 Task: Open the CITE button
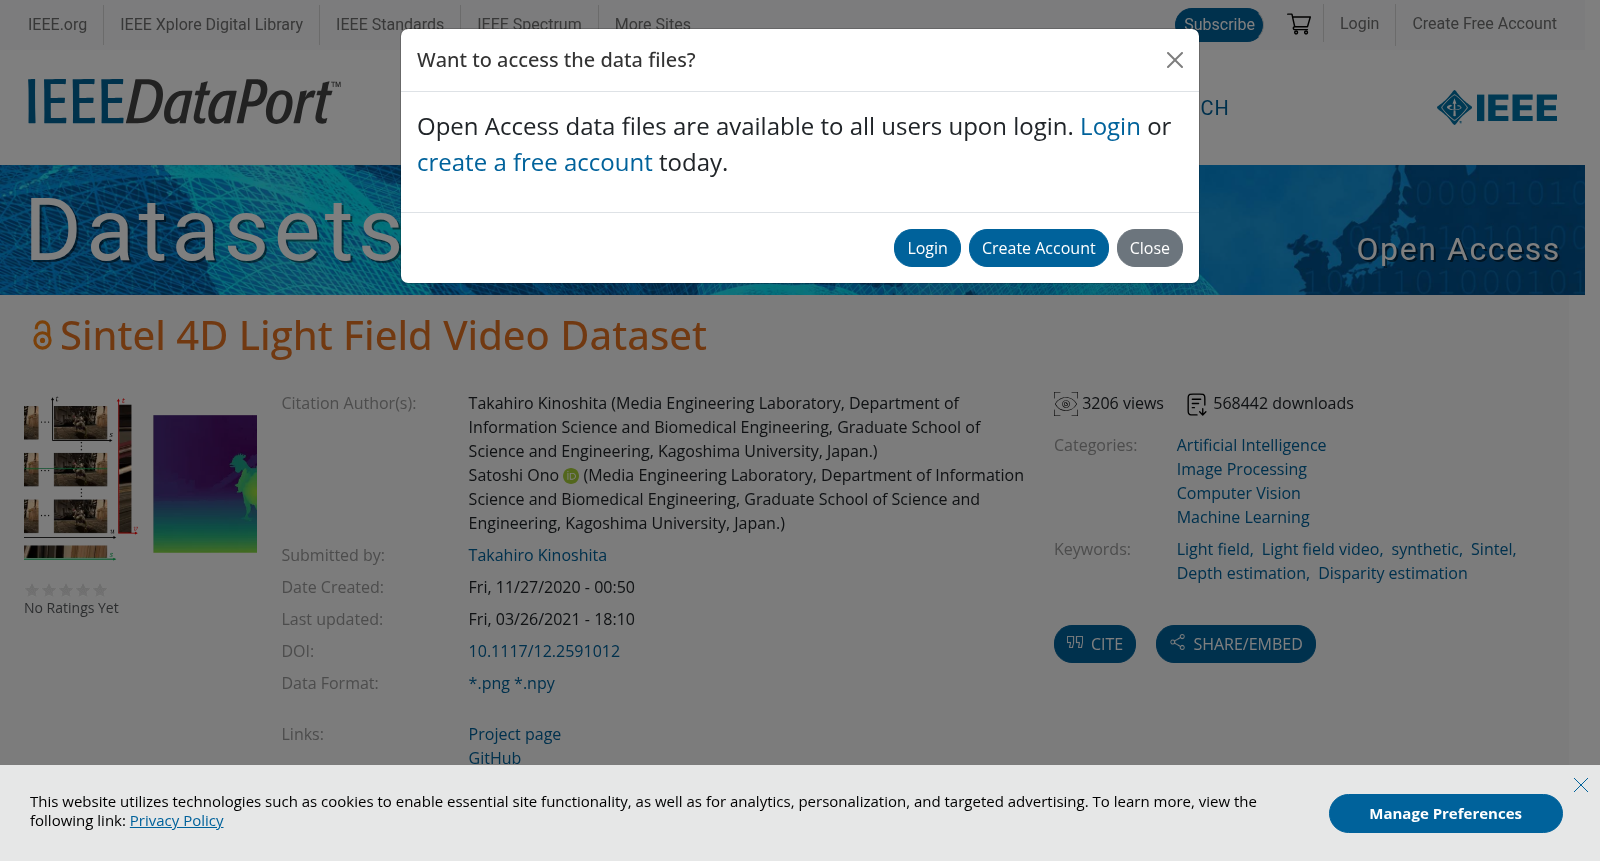[1095, 644]
